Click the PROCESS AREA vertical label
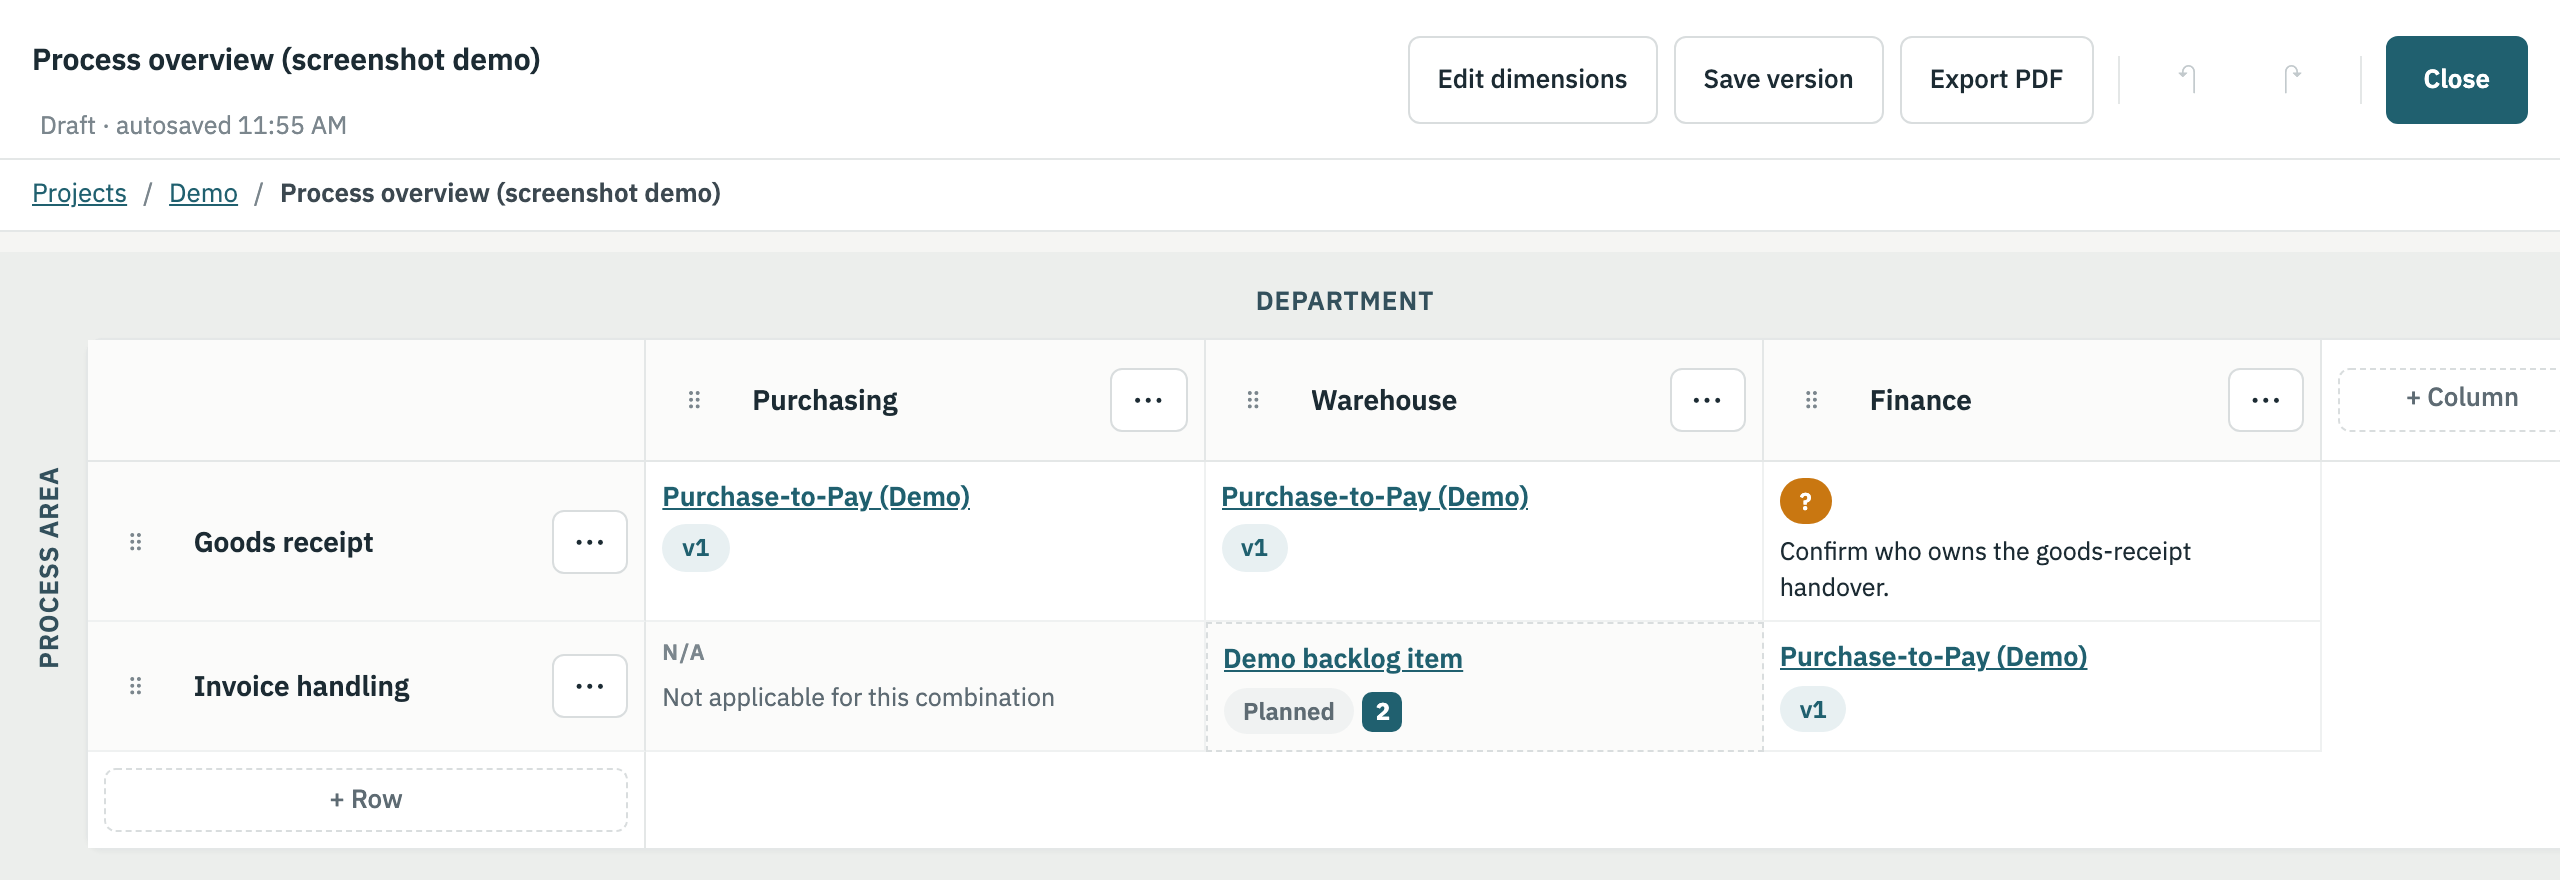Image resolution: width=2560 pixels, height=880 pixels. coord(49,567)
